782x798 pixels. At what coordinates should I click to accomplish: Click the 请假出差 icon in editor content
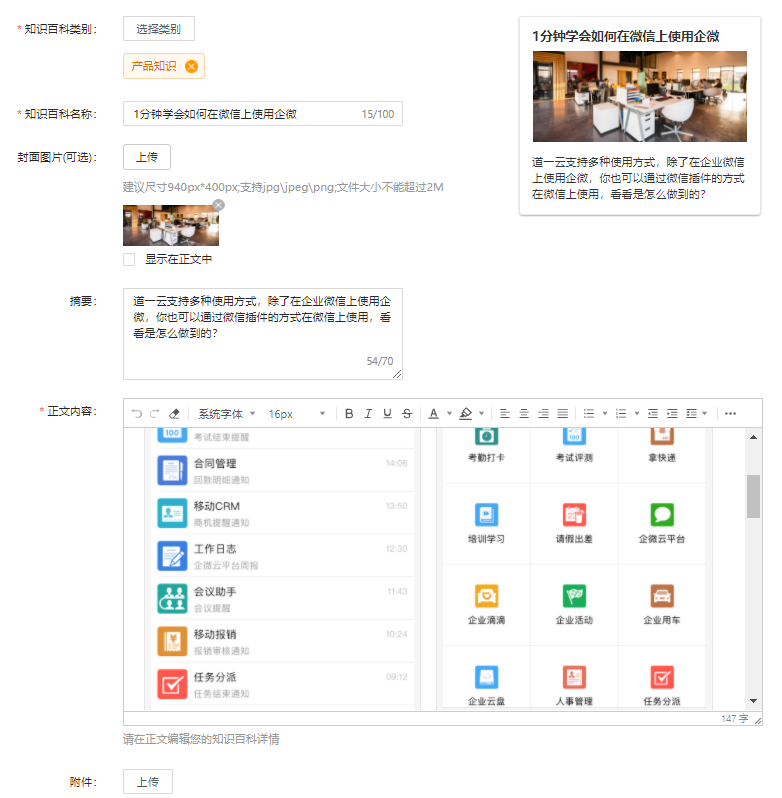[574, 515]
